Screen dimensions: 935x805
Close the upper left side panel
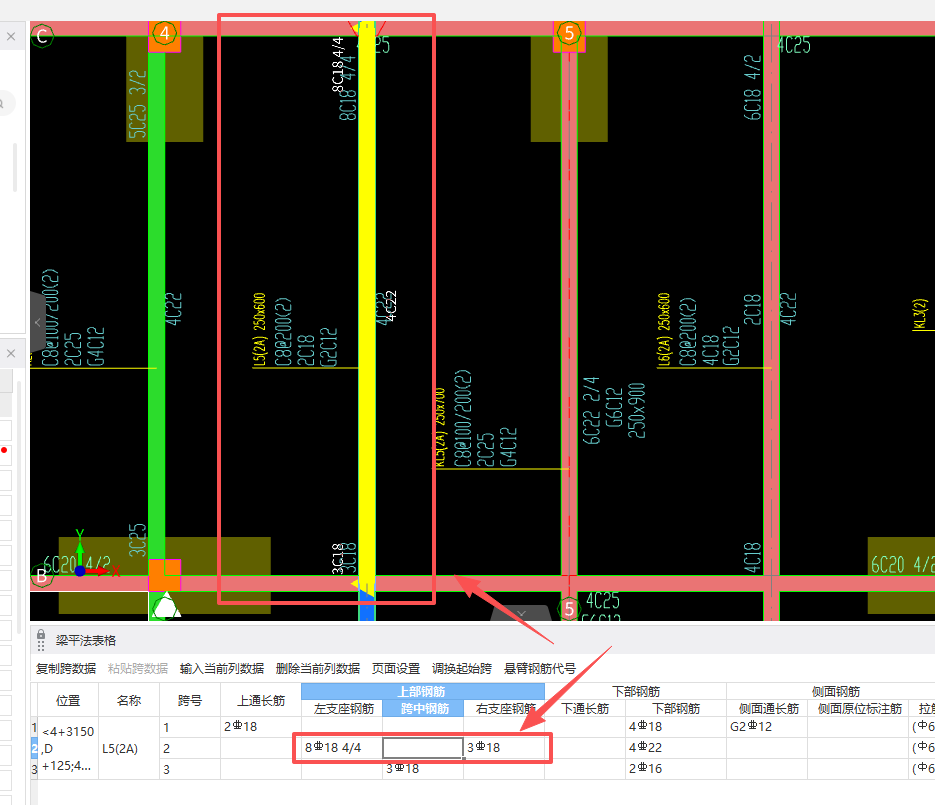pyautogui.click(x=11, y=36)
